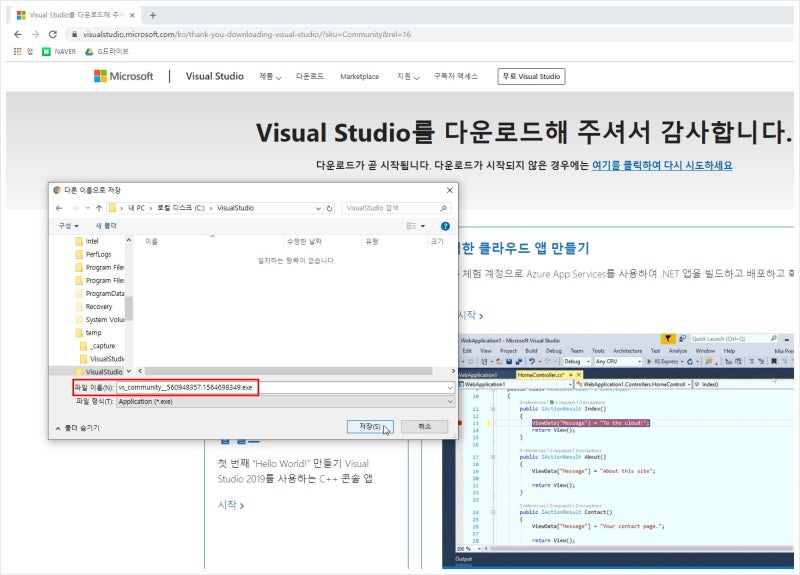800x575 pixels.
Task: Click 여기를 클릭하여 다시 시도하세요 link
Action: (662, 165)
